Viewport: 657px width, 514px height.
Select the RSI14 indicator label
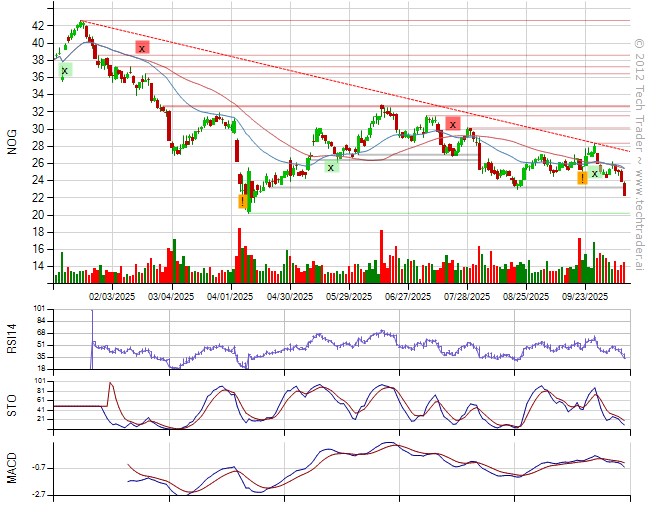tap(13, 339)
